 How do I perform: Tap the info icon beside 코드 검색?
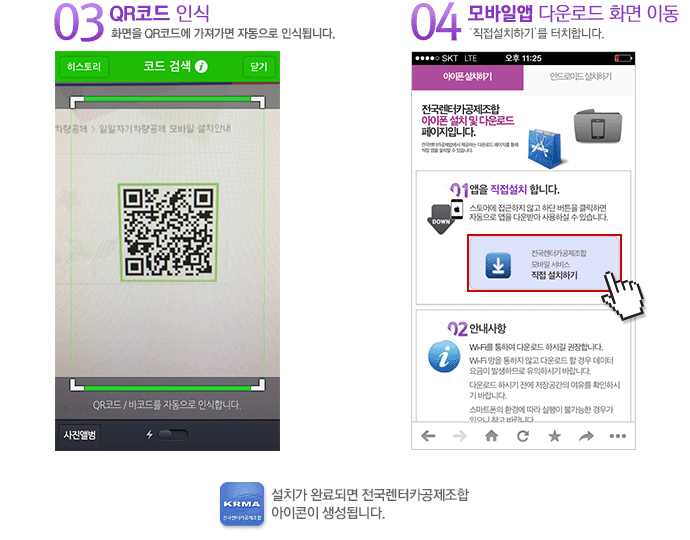tap(201, 66)
